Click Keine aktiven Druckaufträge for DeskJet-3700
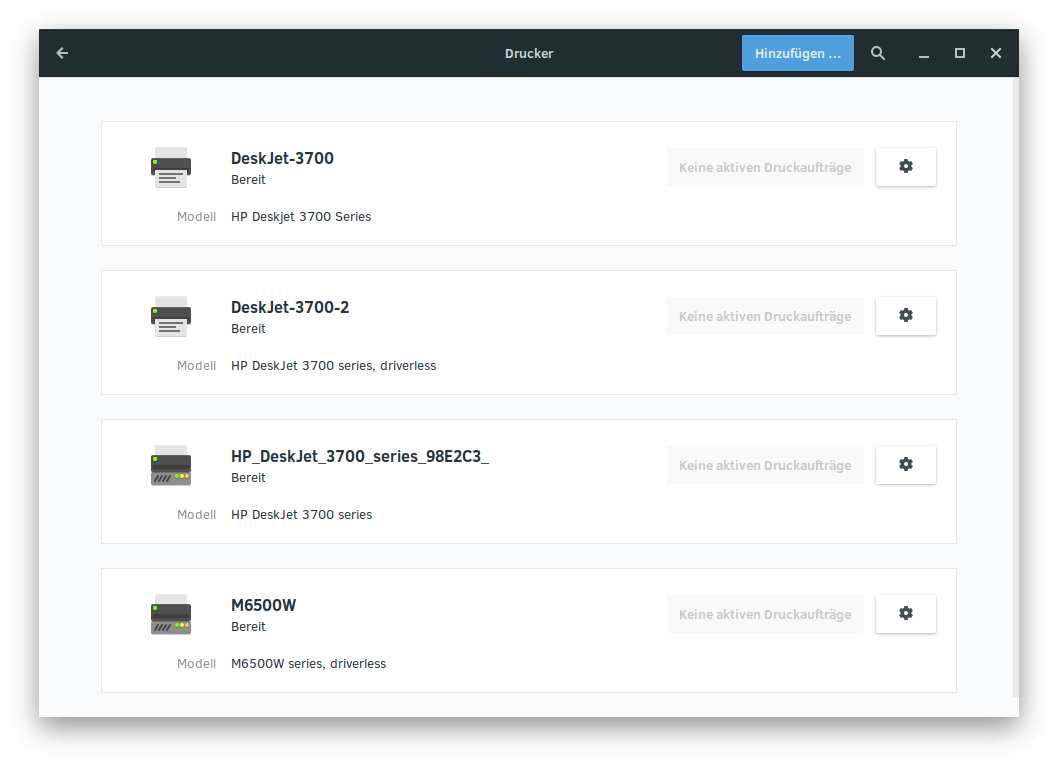The height and width of the screenshot is (766, 1058). (765, 167)
